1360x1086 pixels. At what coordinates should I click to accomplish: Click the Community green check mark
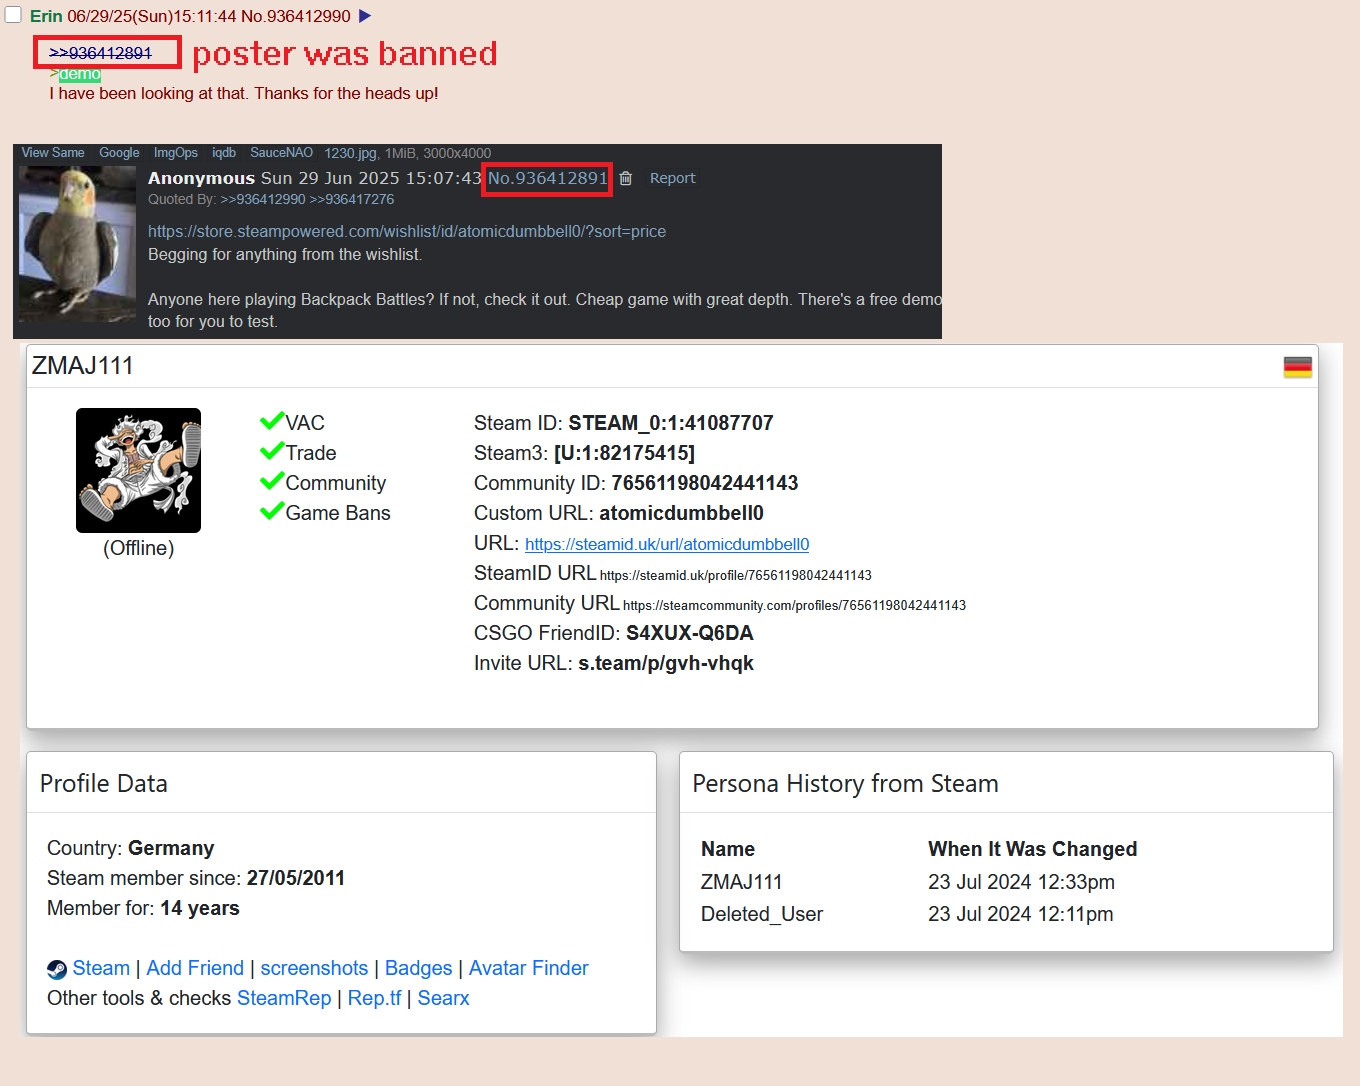point(272,482)
